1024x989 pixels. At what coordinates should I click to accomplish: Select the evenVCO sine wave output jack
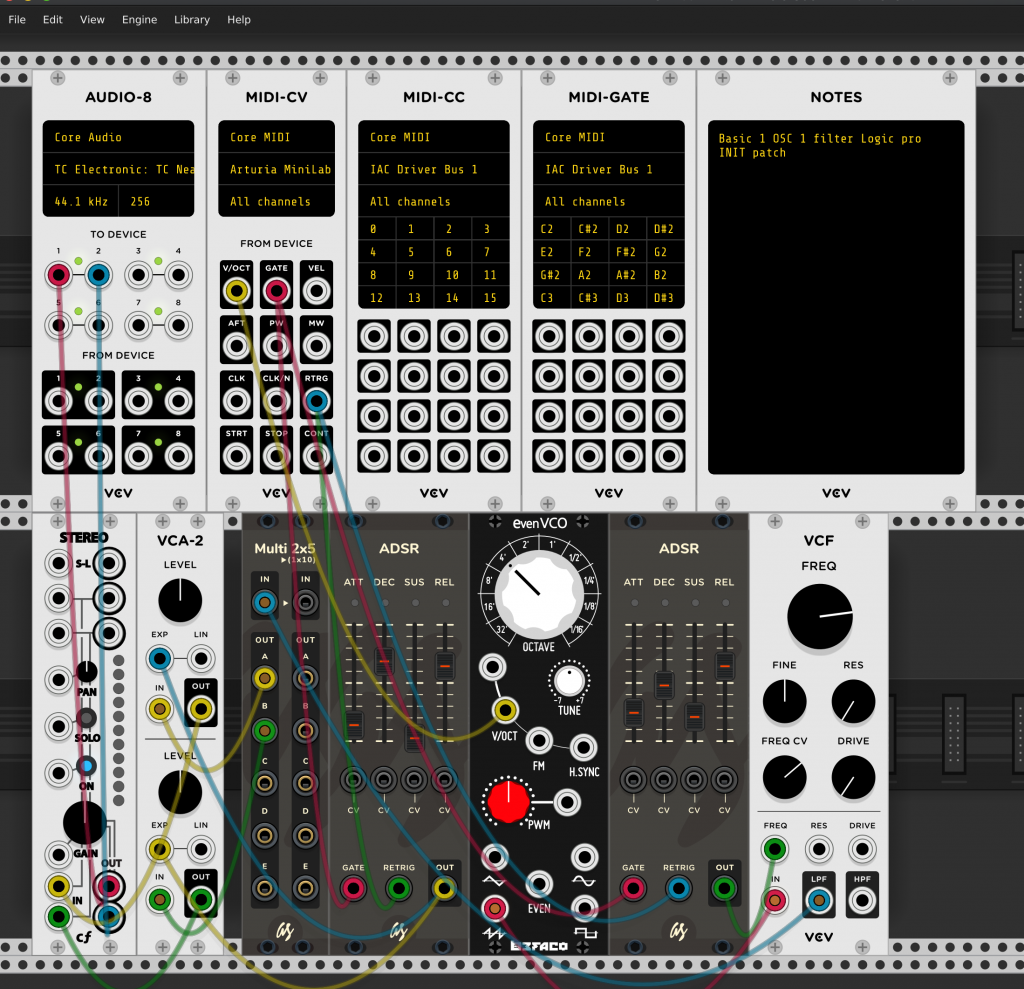(x=584, y=857)
